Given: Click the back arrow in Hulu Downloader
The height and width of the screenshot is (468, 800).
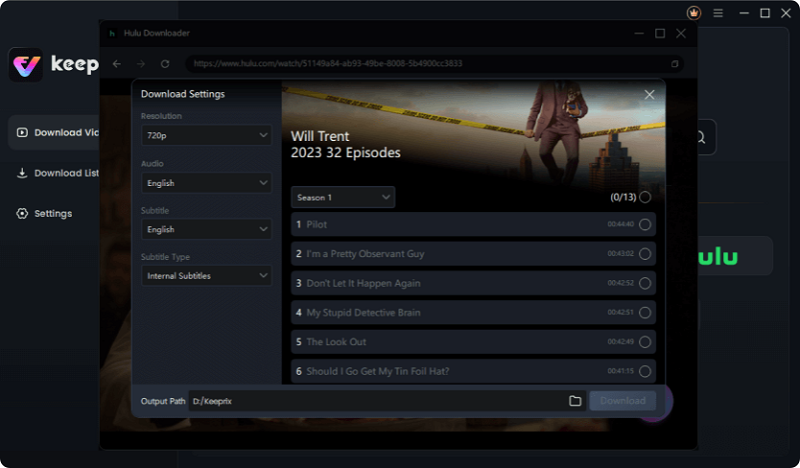Looking at the screenshot, I should coord(117,64).
